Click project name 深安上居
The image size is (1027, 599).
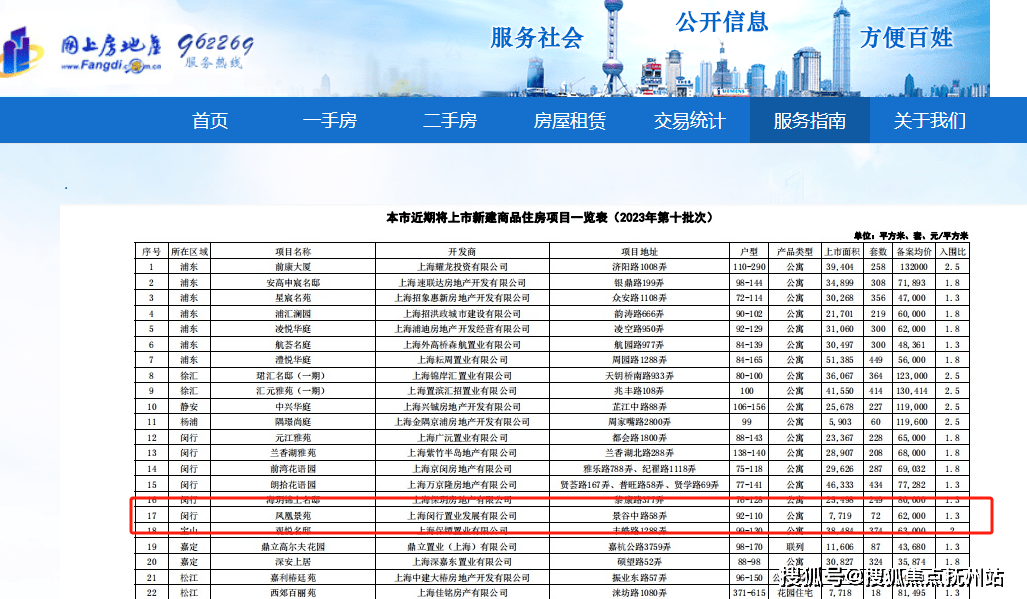pyautogui.click(x=293, y=562)
